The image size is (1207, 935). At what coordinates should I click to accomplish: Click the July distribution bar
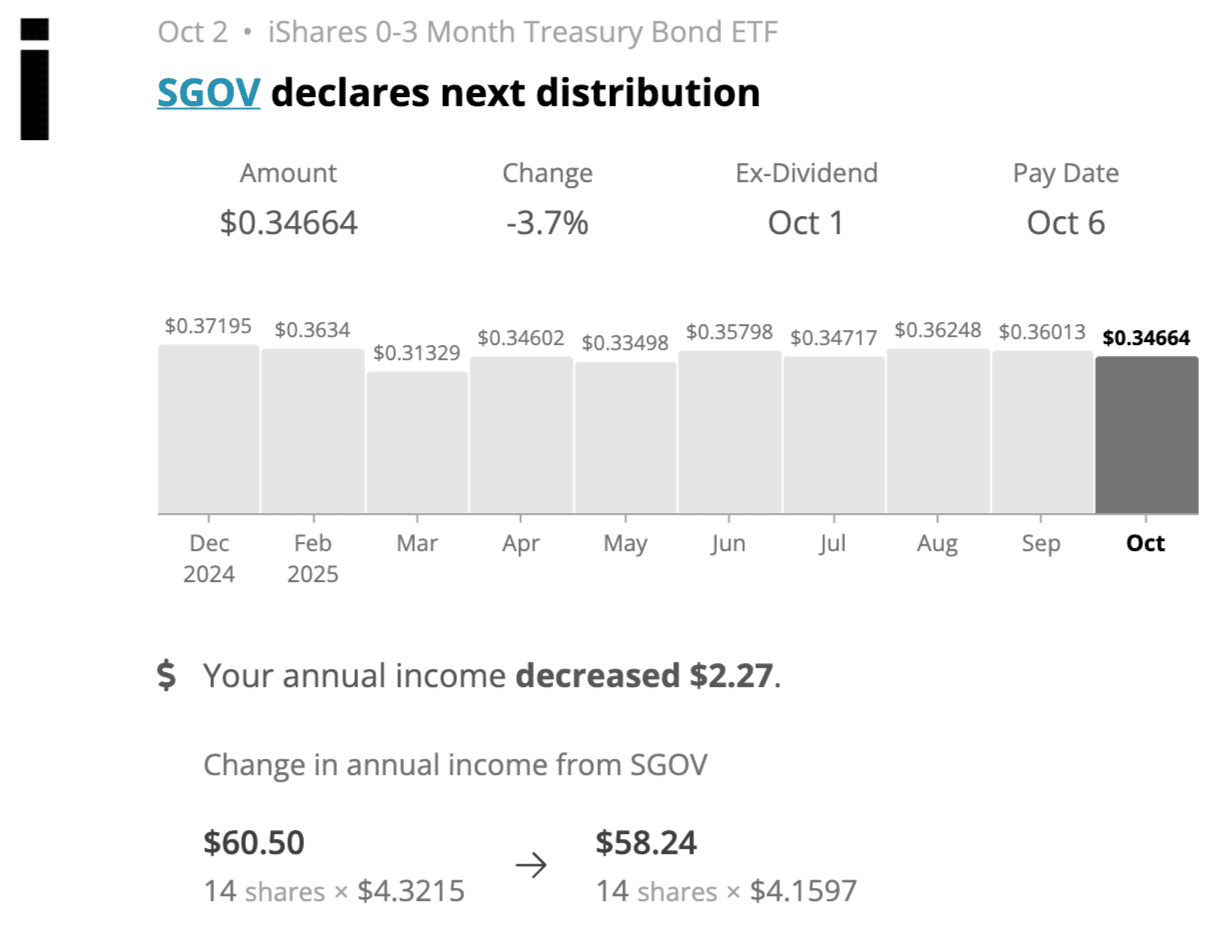(x=833, y=435)
